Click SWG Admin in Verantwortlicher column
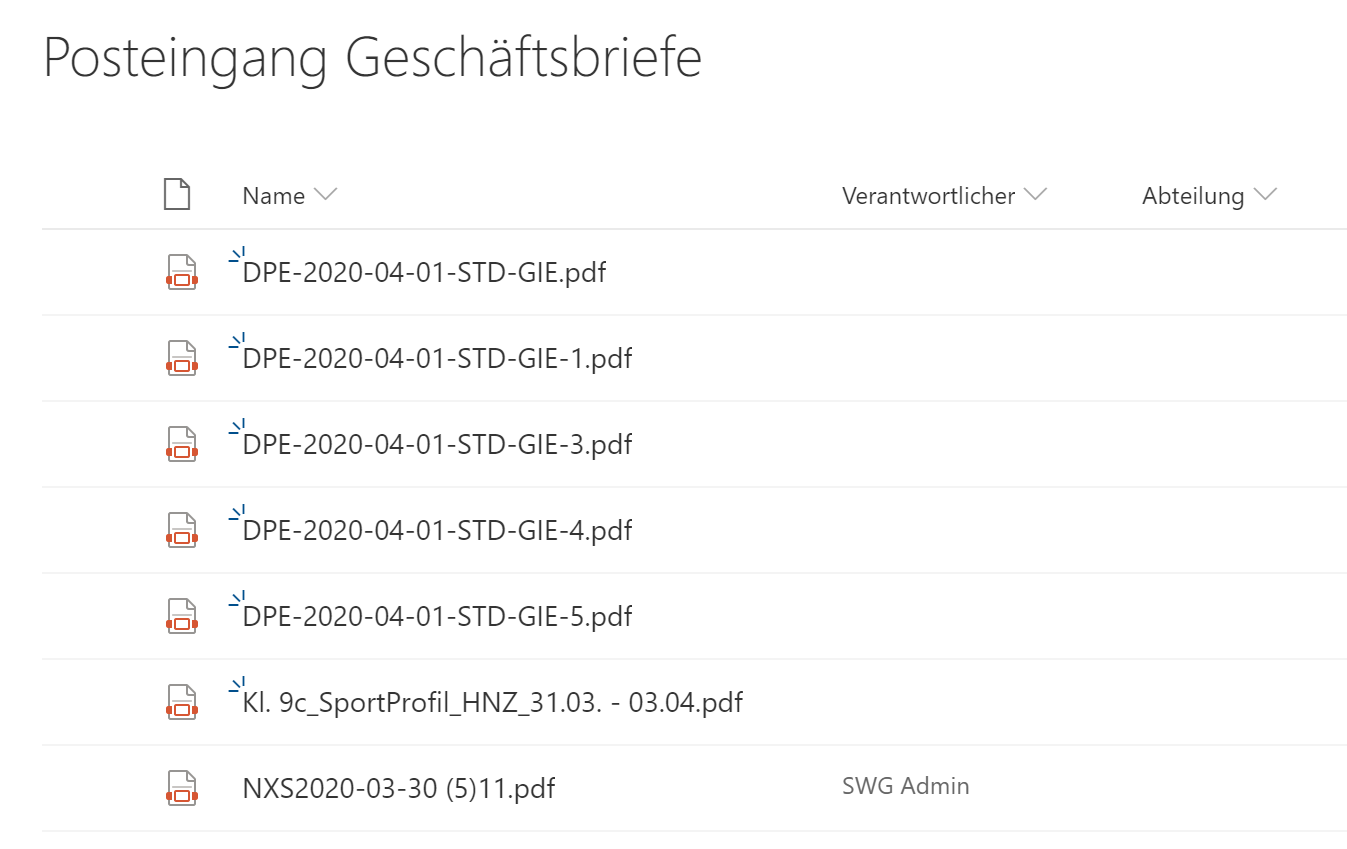Viewport: 1347px width, 849px height. point(905,786)
